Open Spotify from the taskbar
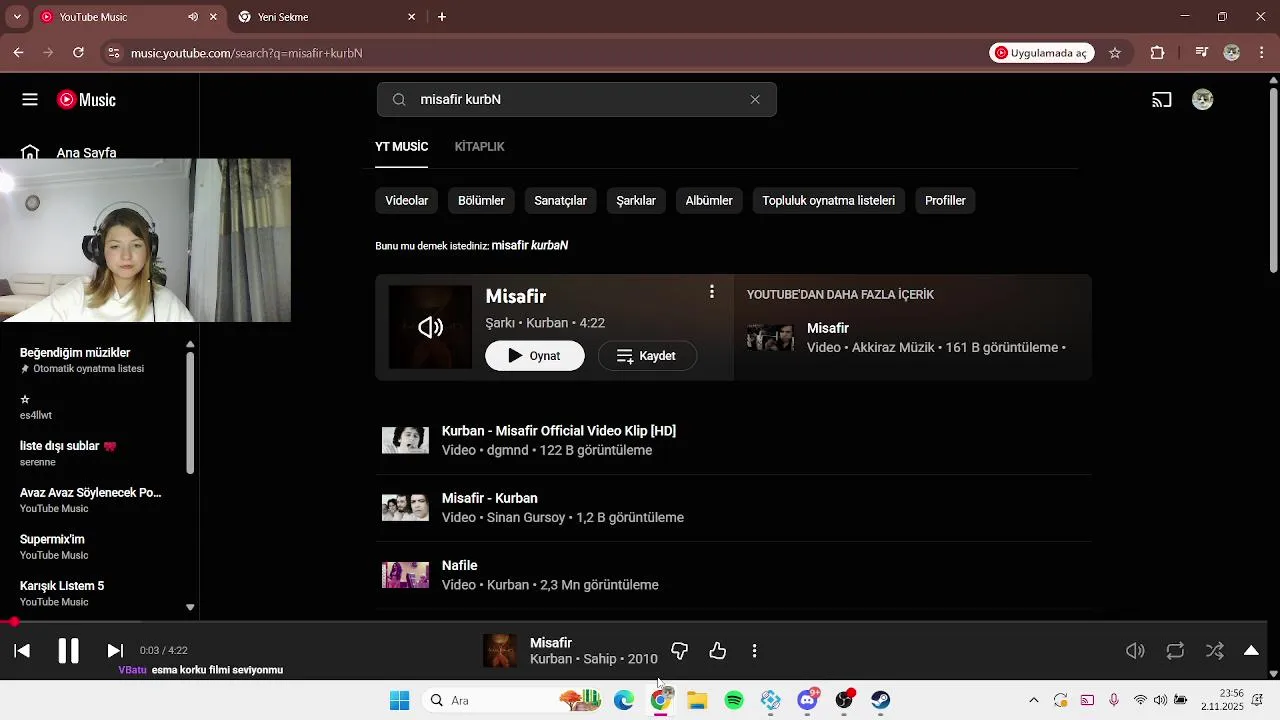Image resolution: width=1280 pixels, height=720 pixels. 734,700
